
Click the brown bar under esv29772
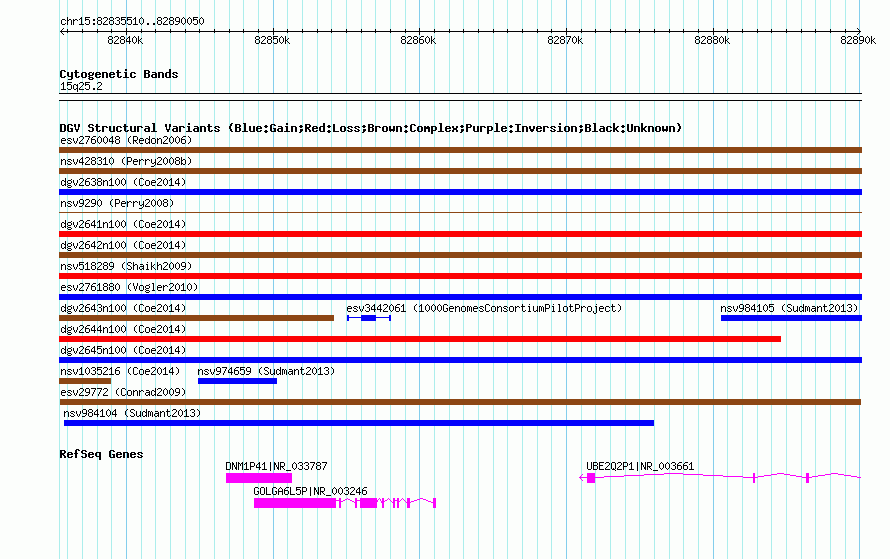tap(460, 402)
